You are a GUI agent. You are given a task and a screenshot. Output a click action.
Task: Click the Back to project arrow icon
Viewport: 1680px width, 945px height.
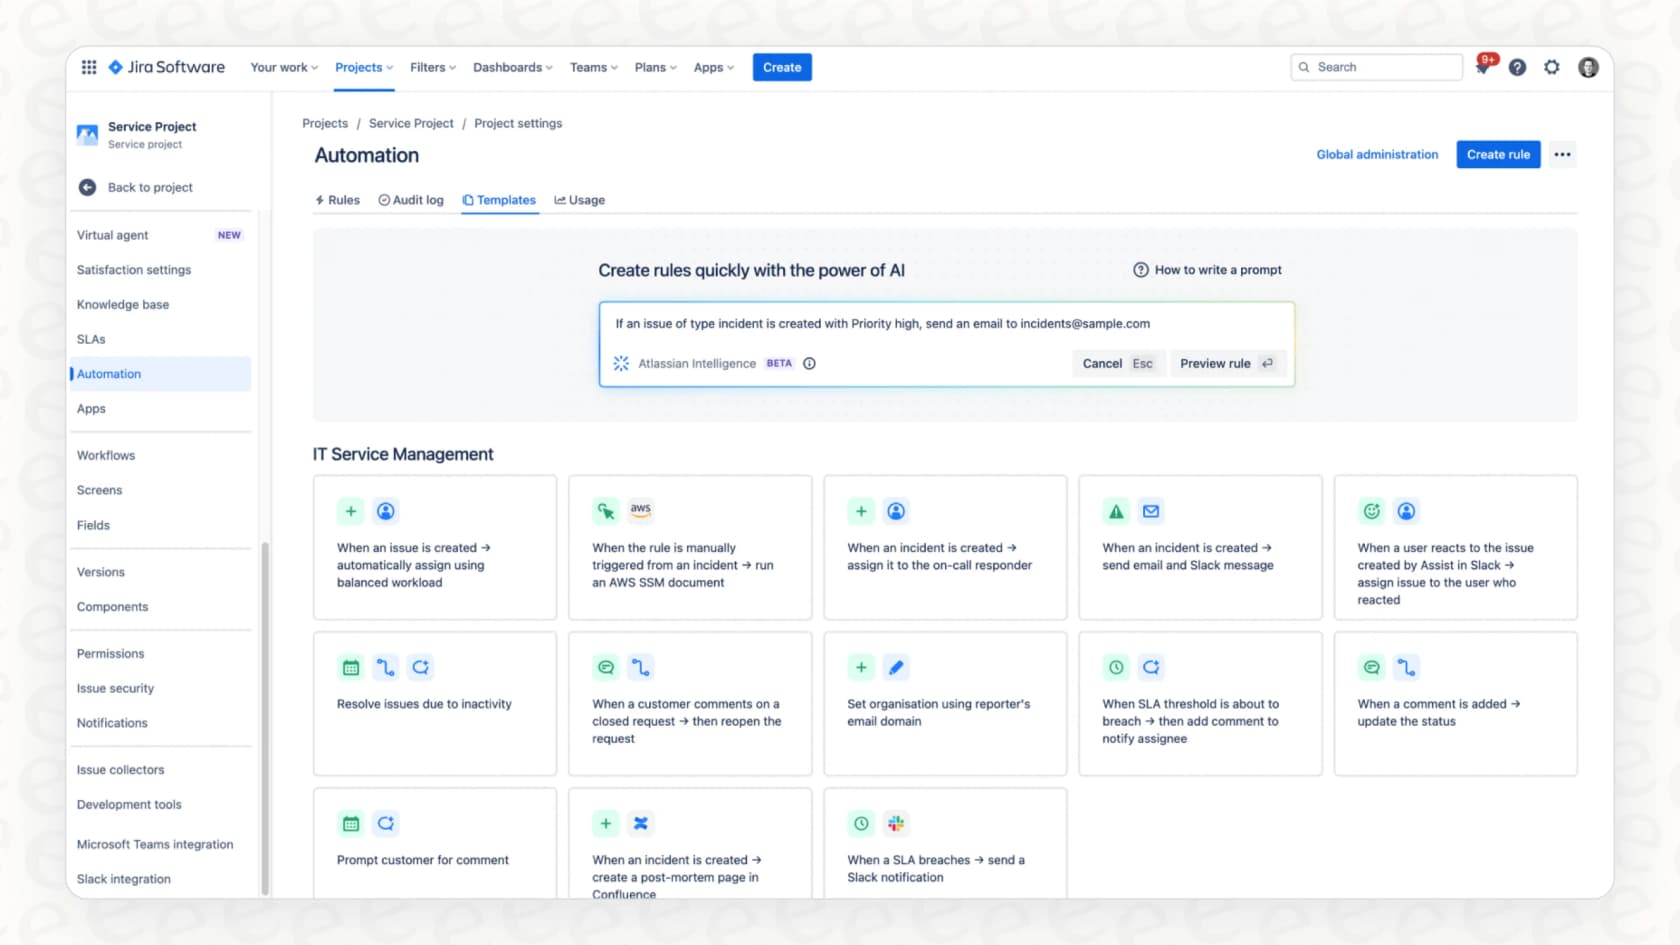(x=87, y=187)
